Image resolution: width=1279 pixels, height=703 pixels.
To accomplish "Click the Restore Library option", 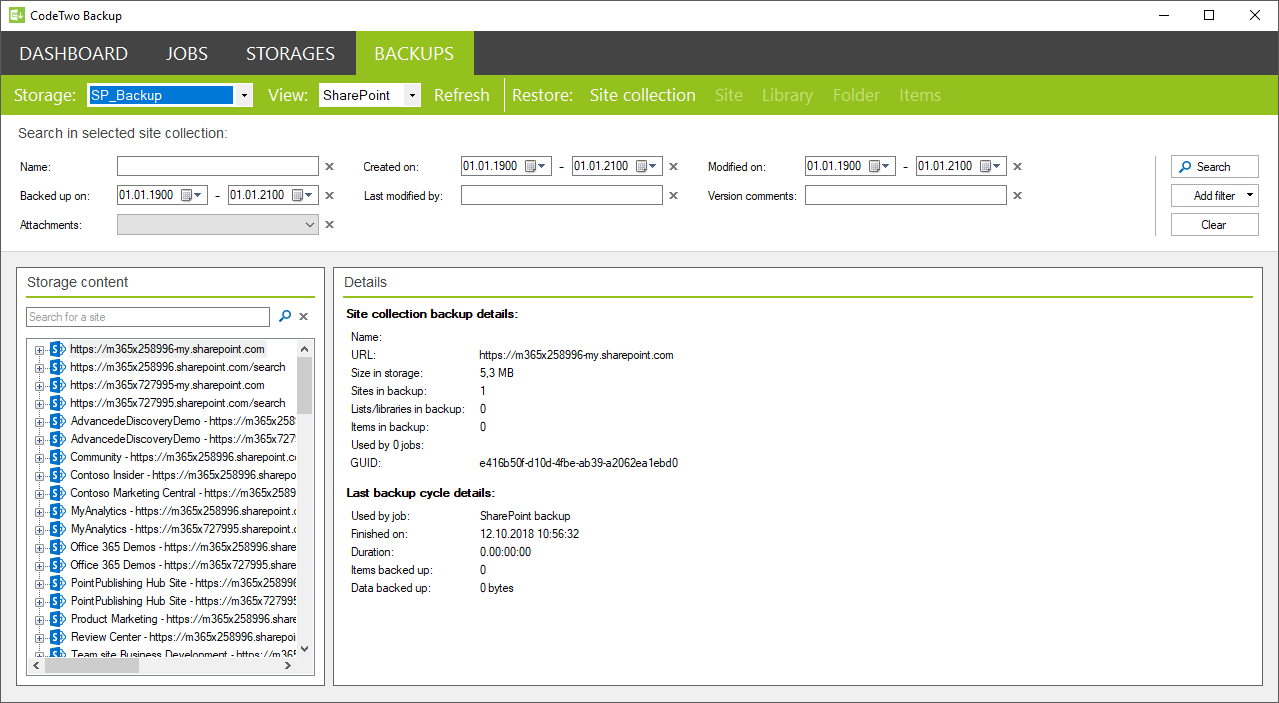I will [787, 95].
